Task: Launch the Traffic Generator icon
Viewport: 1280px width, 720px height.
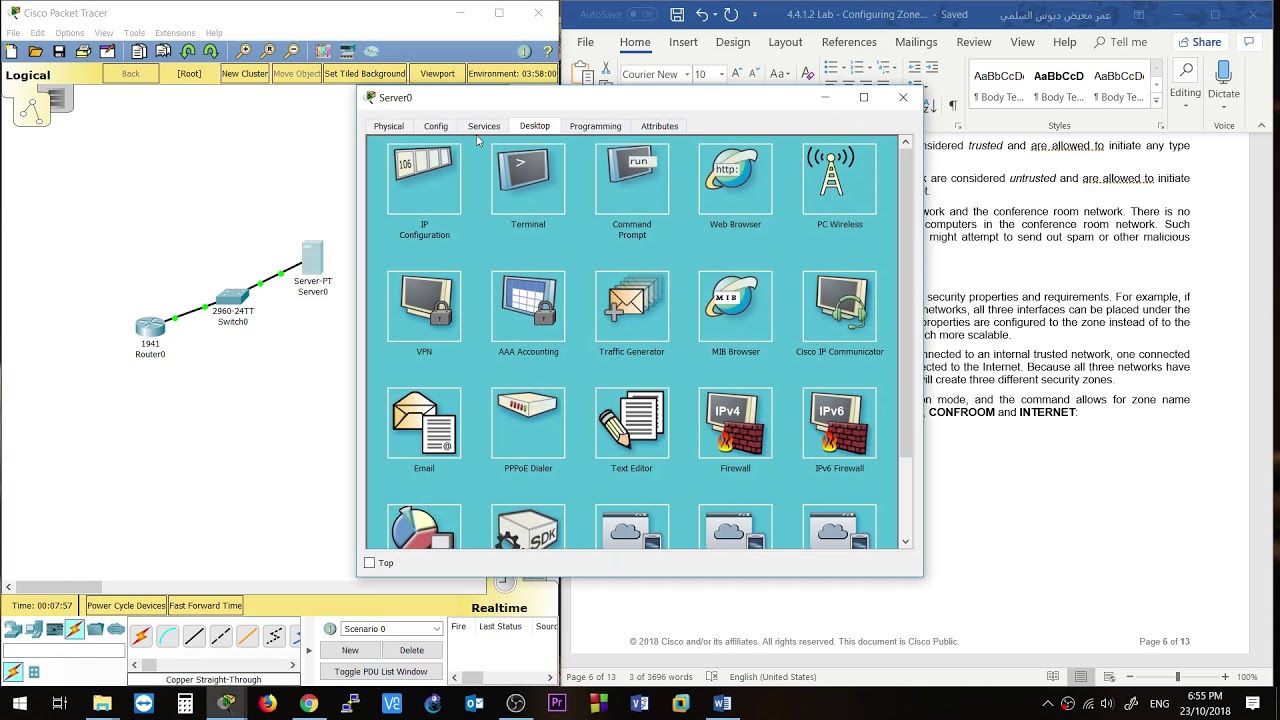Action: coord(632,307)
